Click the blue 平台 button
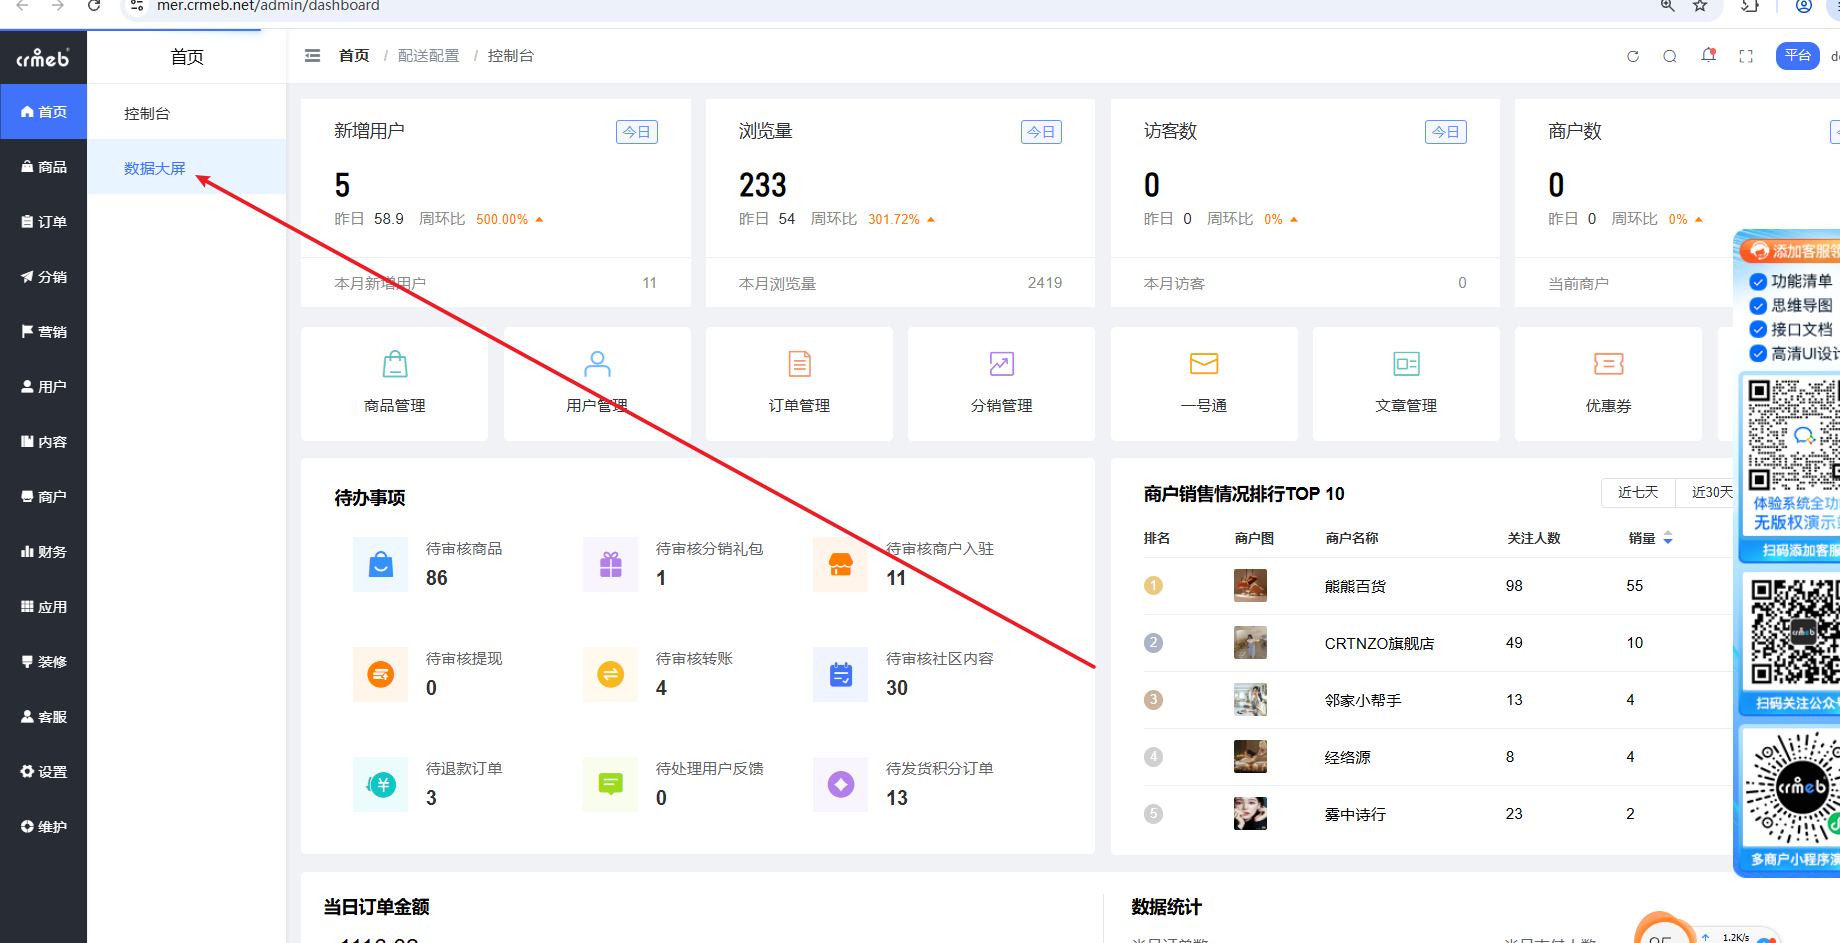Image resolution: width=1840 pixels, height=943 pixels. pos(1797,56)
